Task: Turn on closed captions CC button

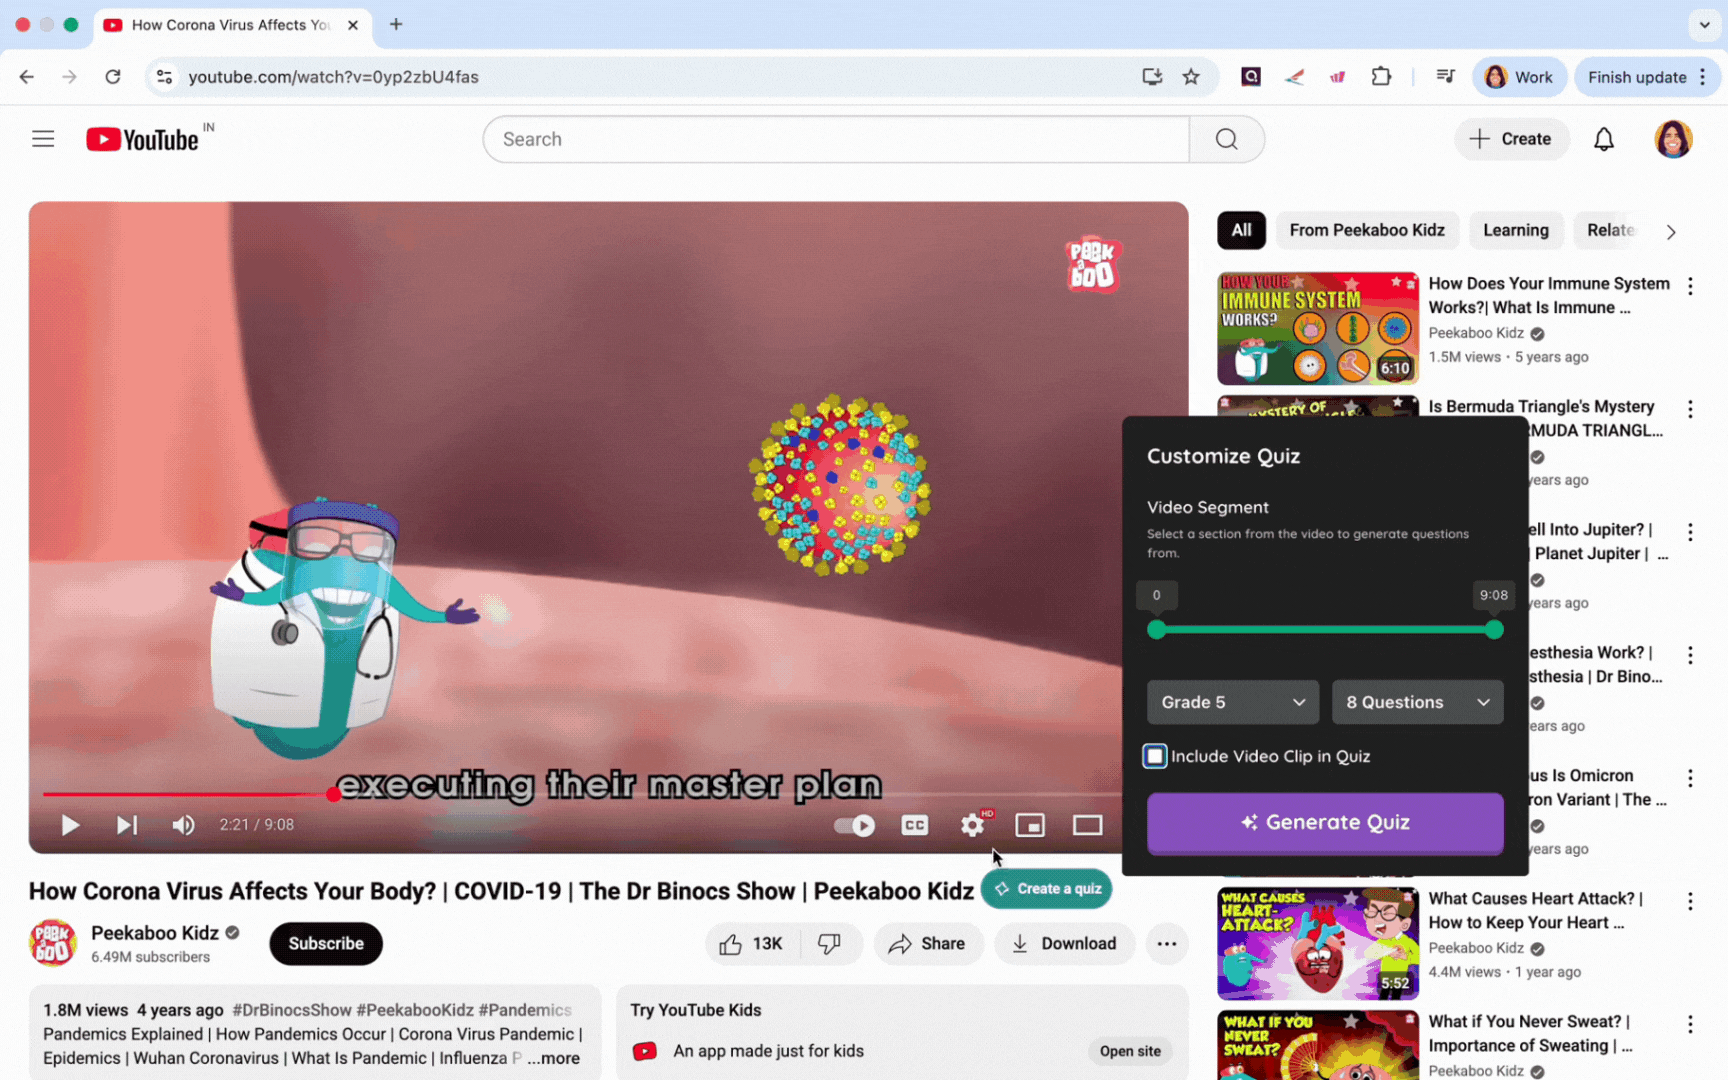Action: 914,825
